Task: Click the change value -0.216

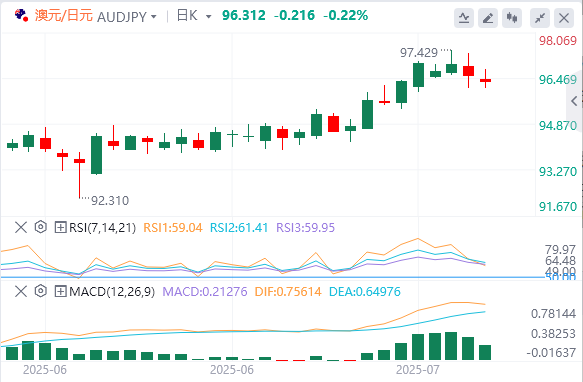Action: (x=294, y=16)
